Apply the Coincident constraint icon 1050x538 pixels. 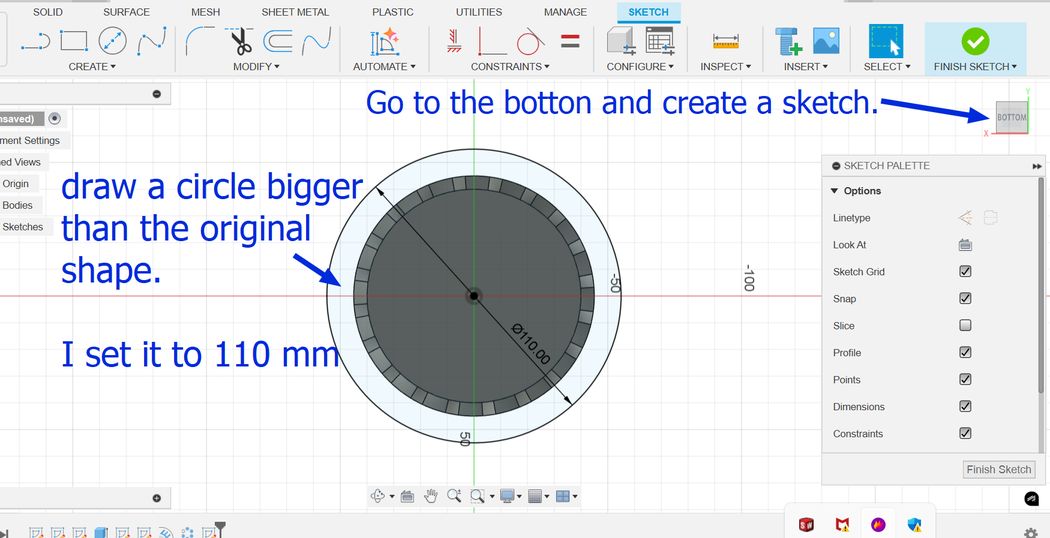(x=492, y=41)
